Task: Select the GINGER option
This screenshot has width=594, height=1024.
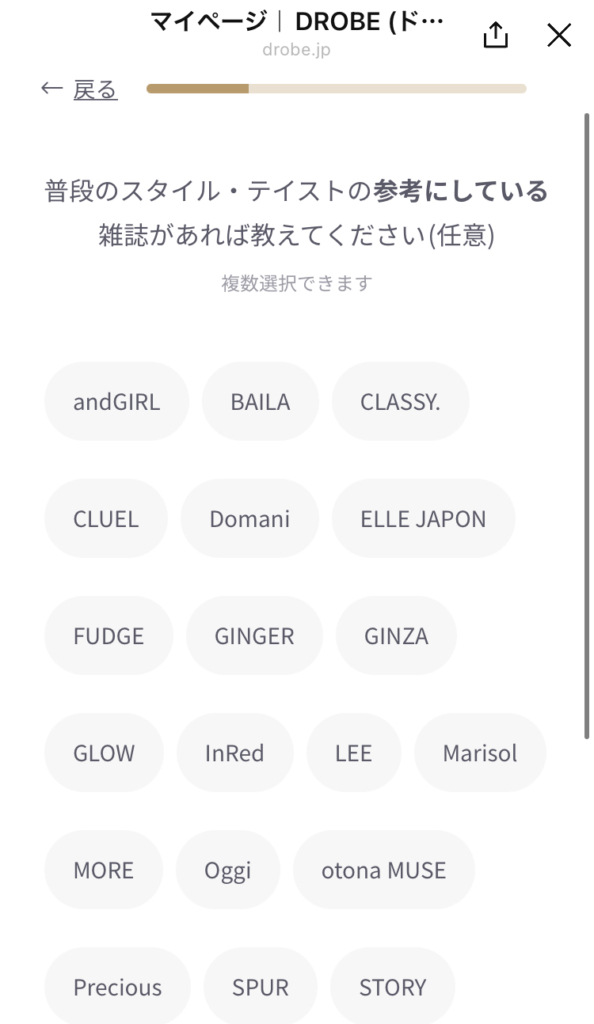Action: tap(255, 635)
